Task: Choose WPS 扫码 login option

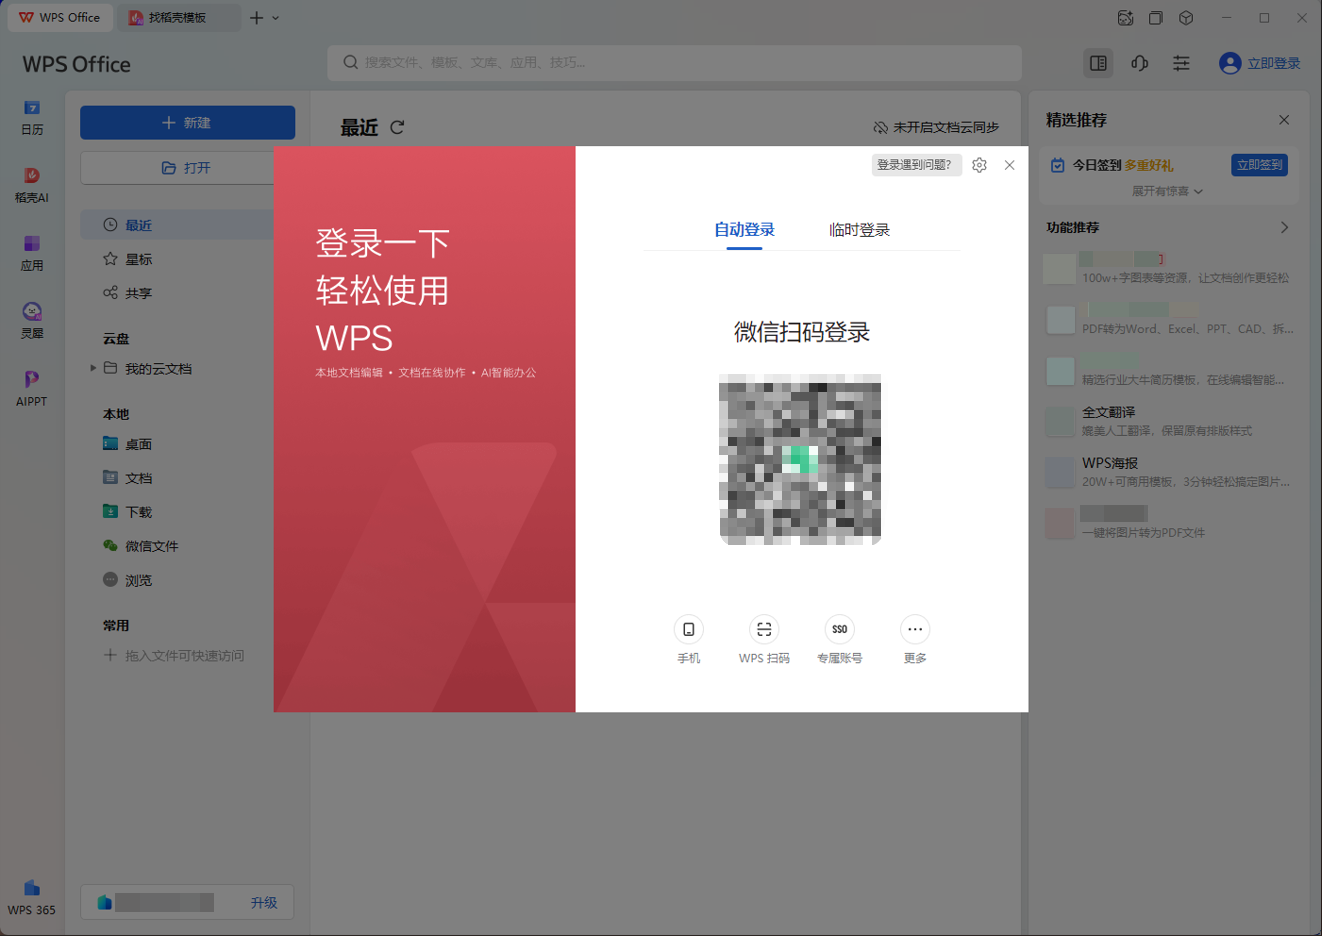Action: click(764, 640)
